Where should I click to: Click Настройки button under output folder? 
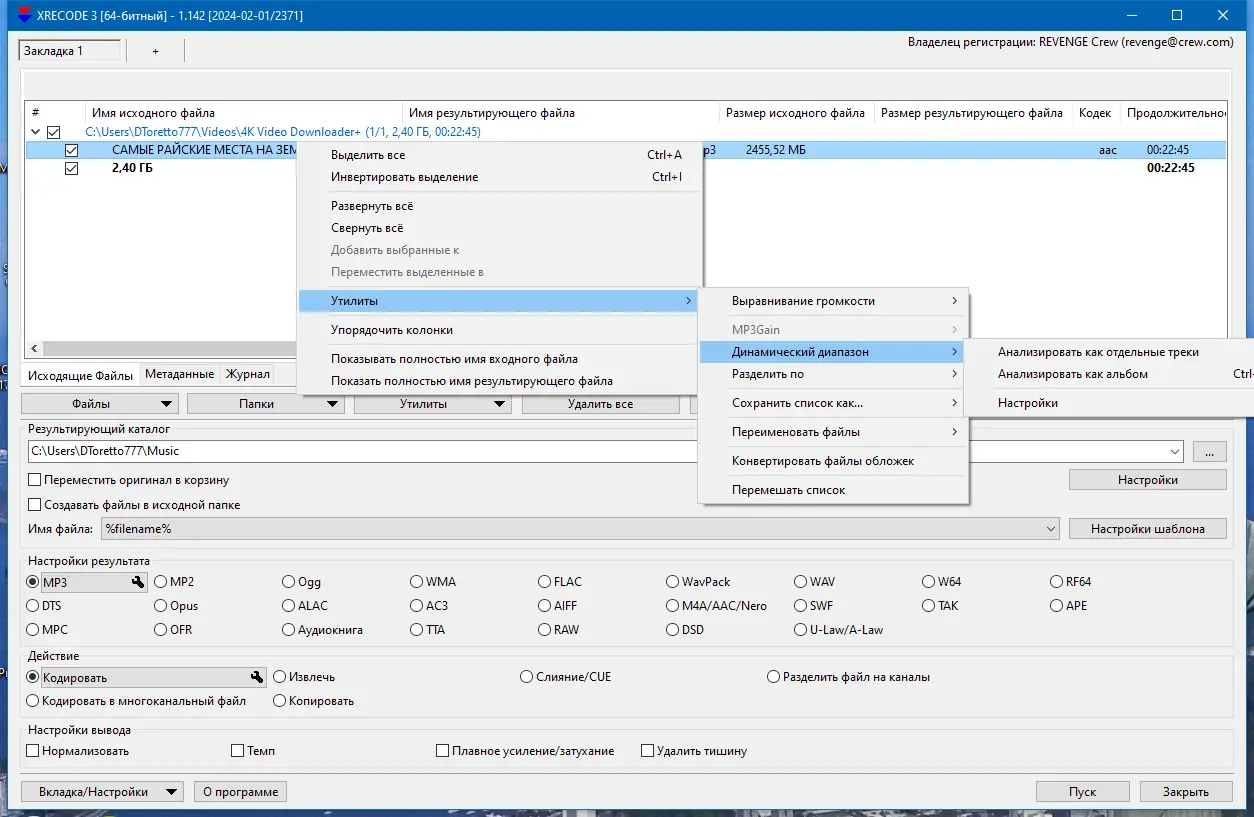(x=1147, y=480)
